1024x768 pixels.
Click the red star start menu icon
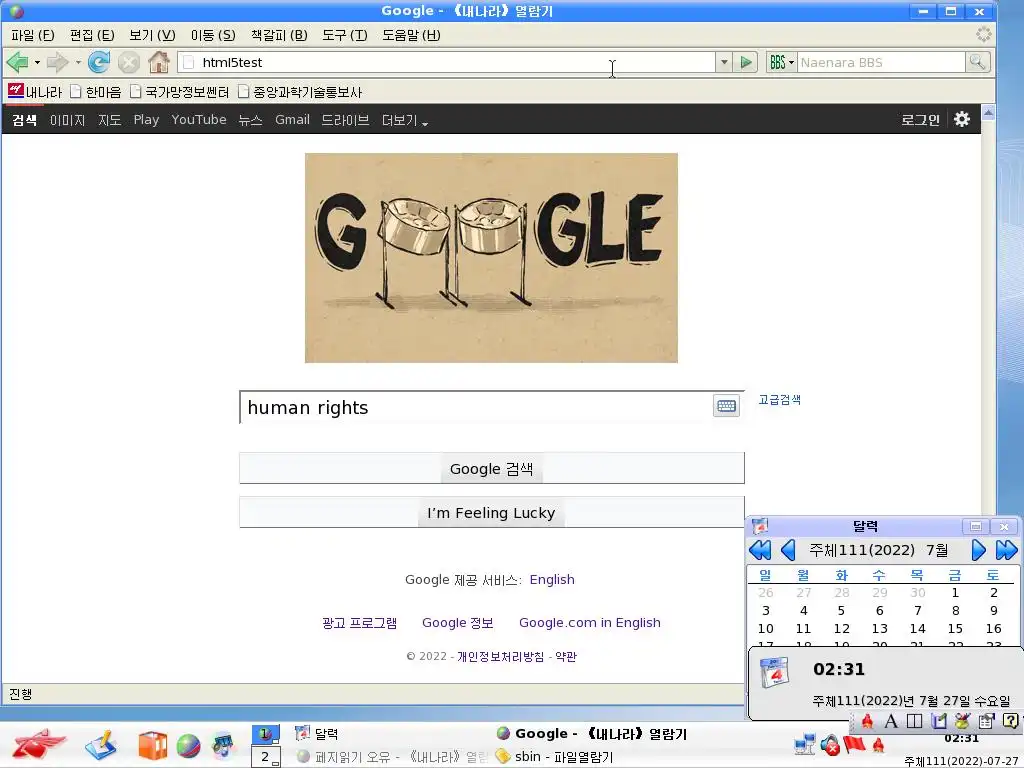coord(38,744)
